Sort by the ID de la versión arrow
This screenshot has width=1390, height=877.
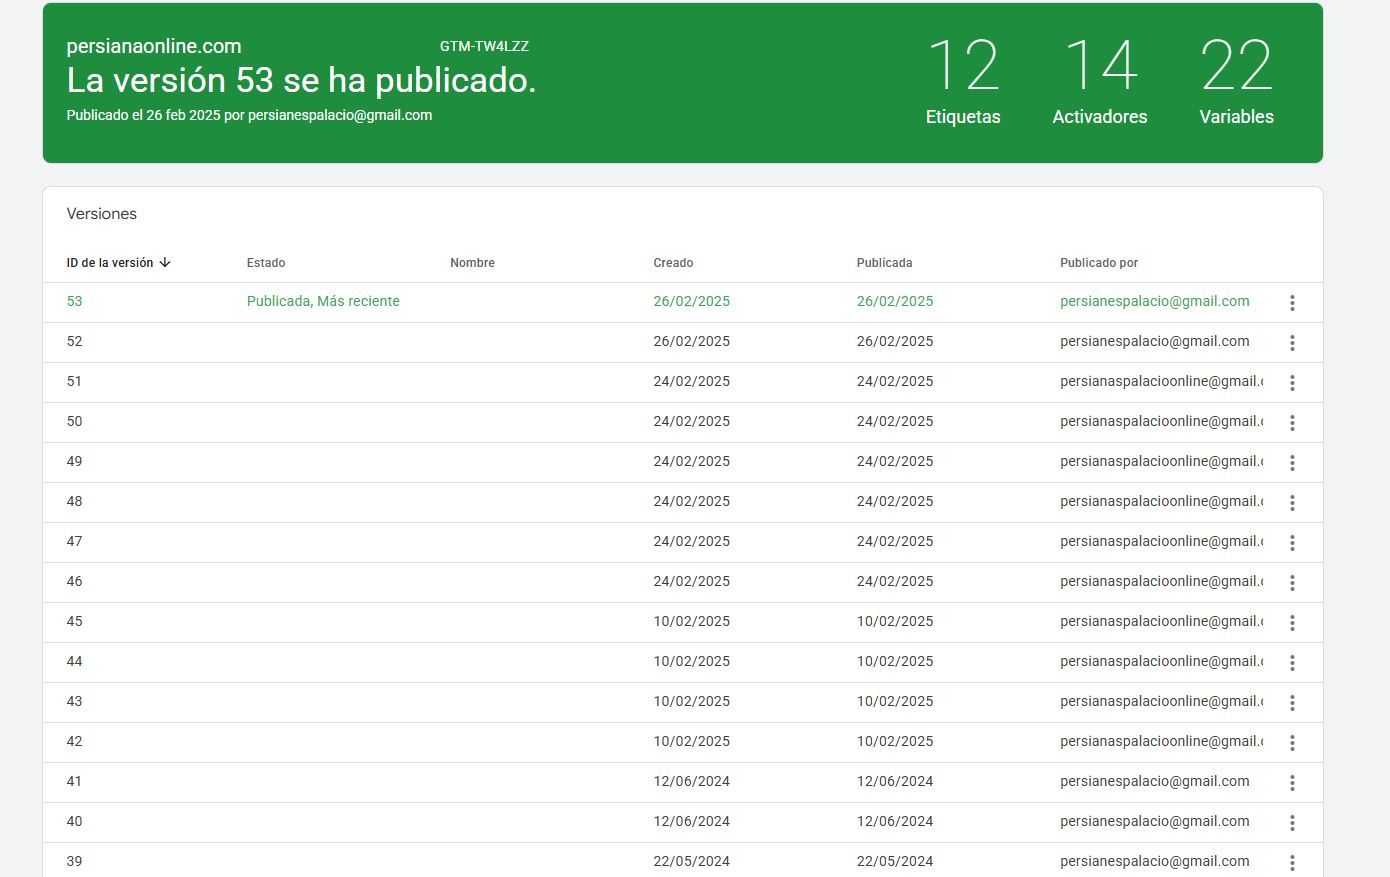(x=165, y=263)
